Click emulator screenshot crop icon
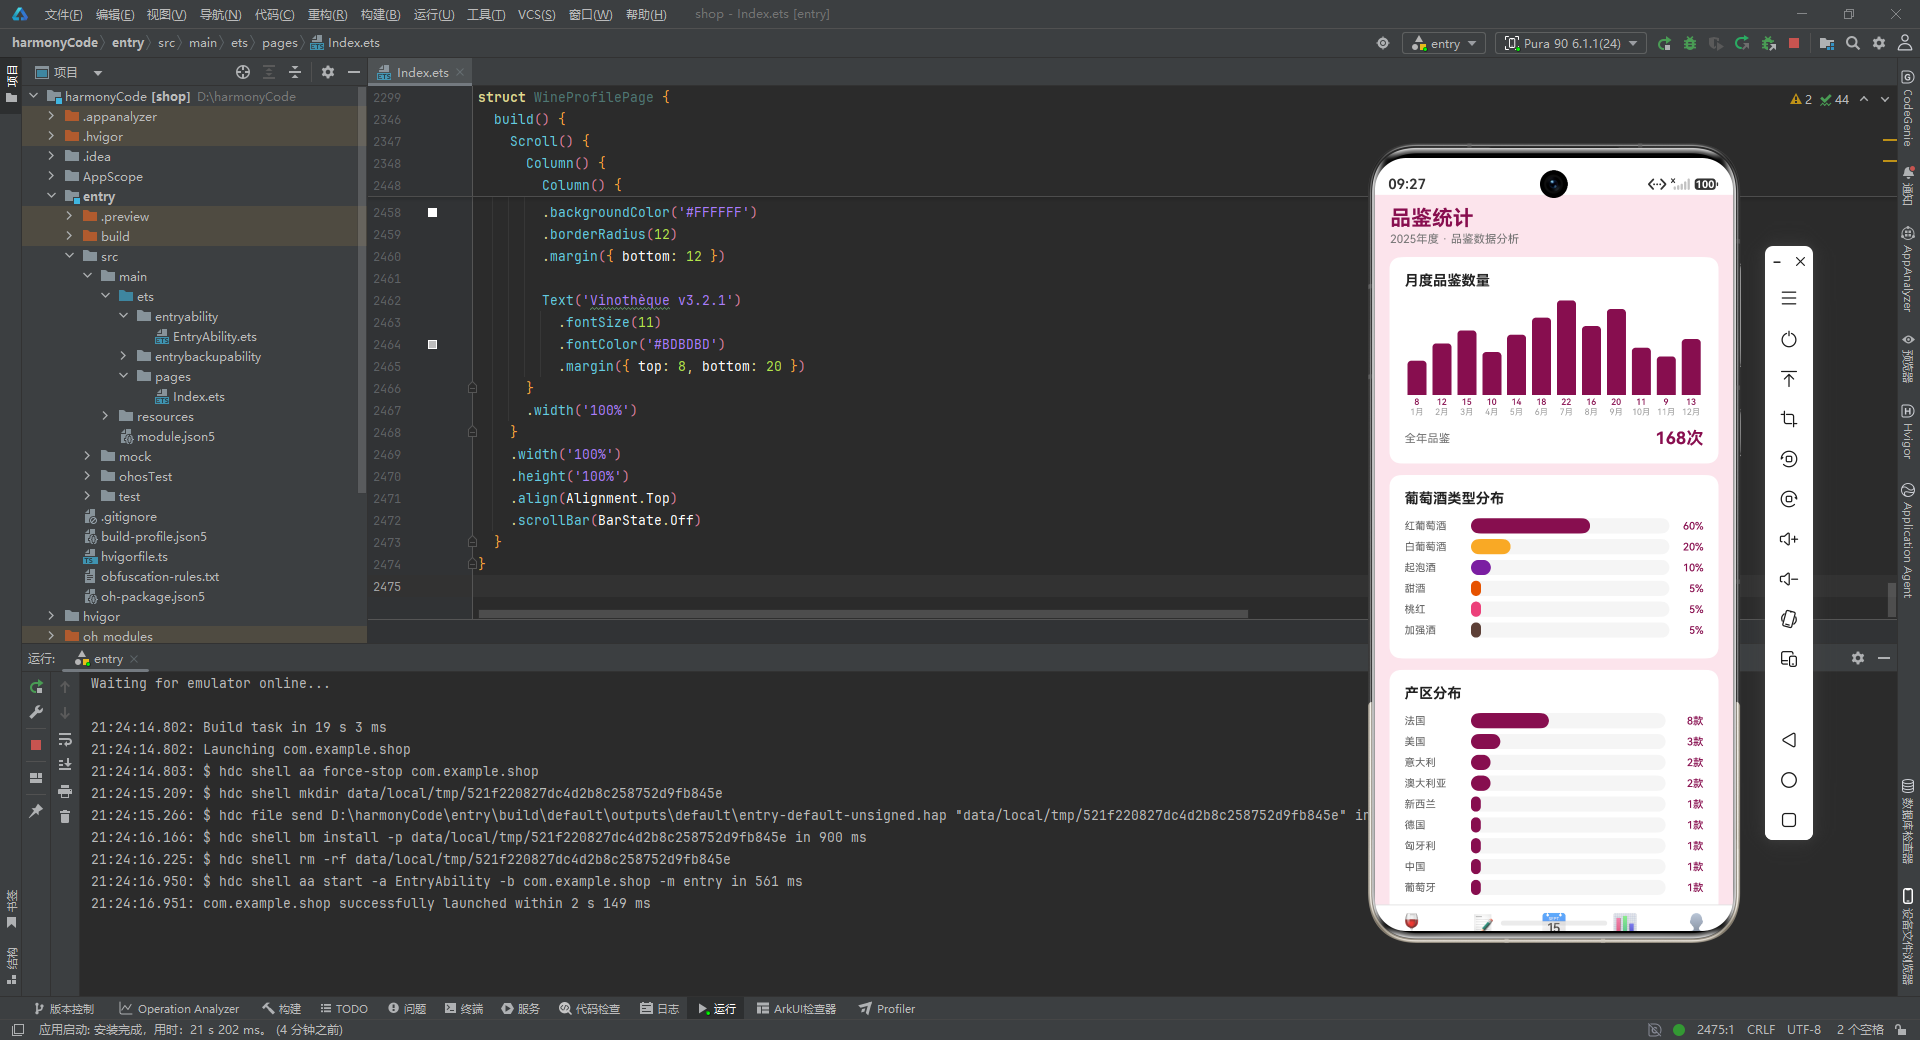1920x1040 pixels. 1789,419
